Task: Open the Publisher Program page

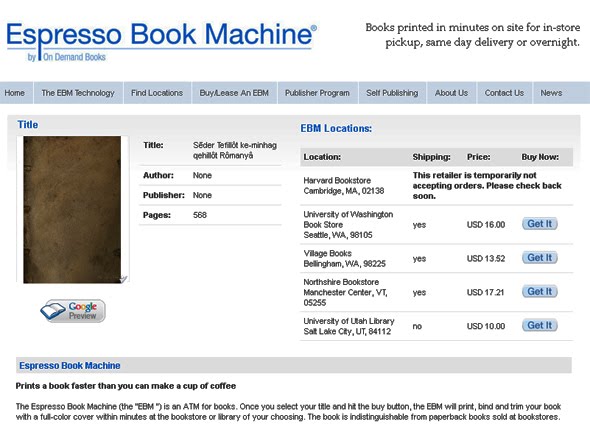Action: (x=317, y=93)
